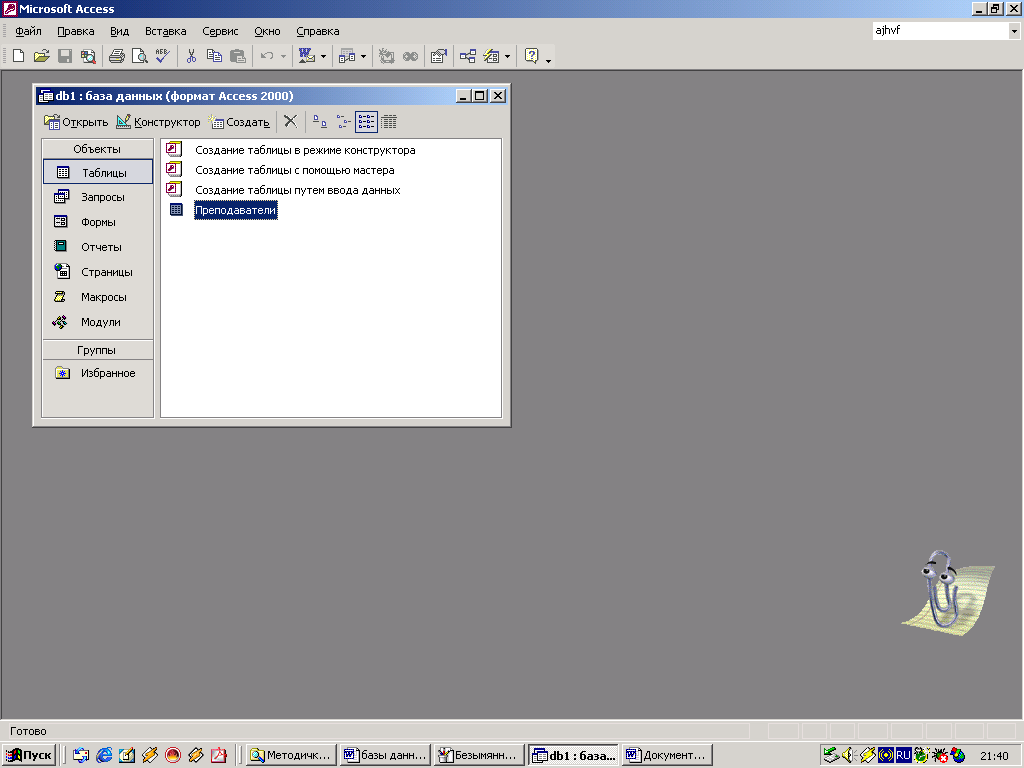Open the Окно menu
1024x768 pixels.
point(267,31)
